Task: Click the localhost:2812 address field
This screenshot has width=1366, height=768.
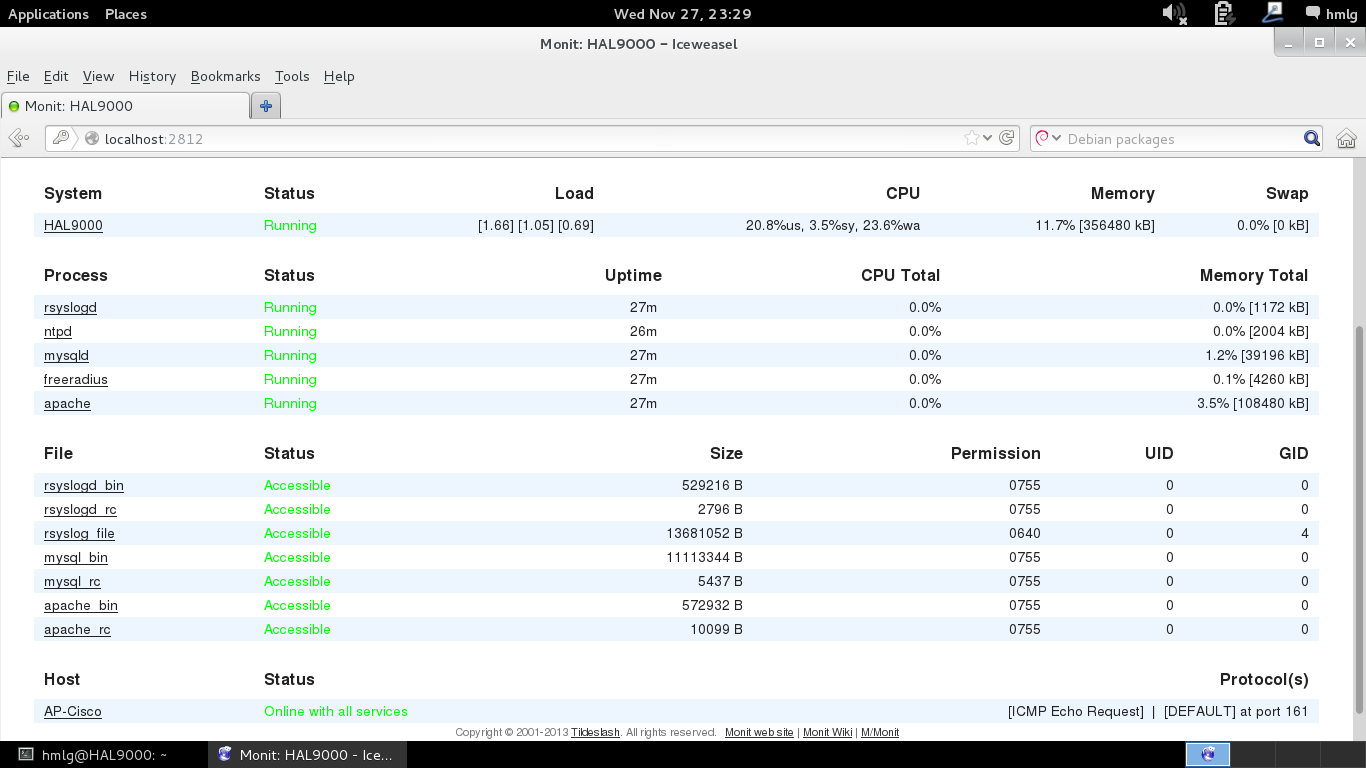Action: [530, 139]
